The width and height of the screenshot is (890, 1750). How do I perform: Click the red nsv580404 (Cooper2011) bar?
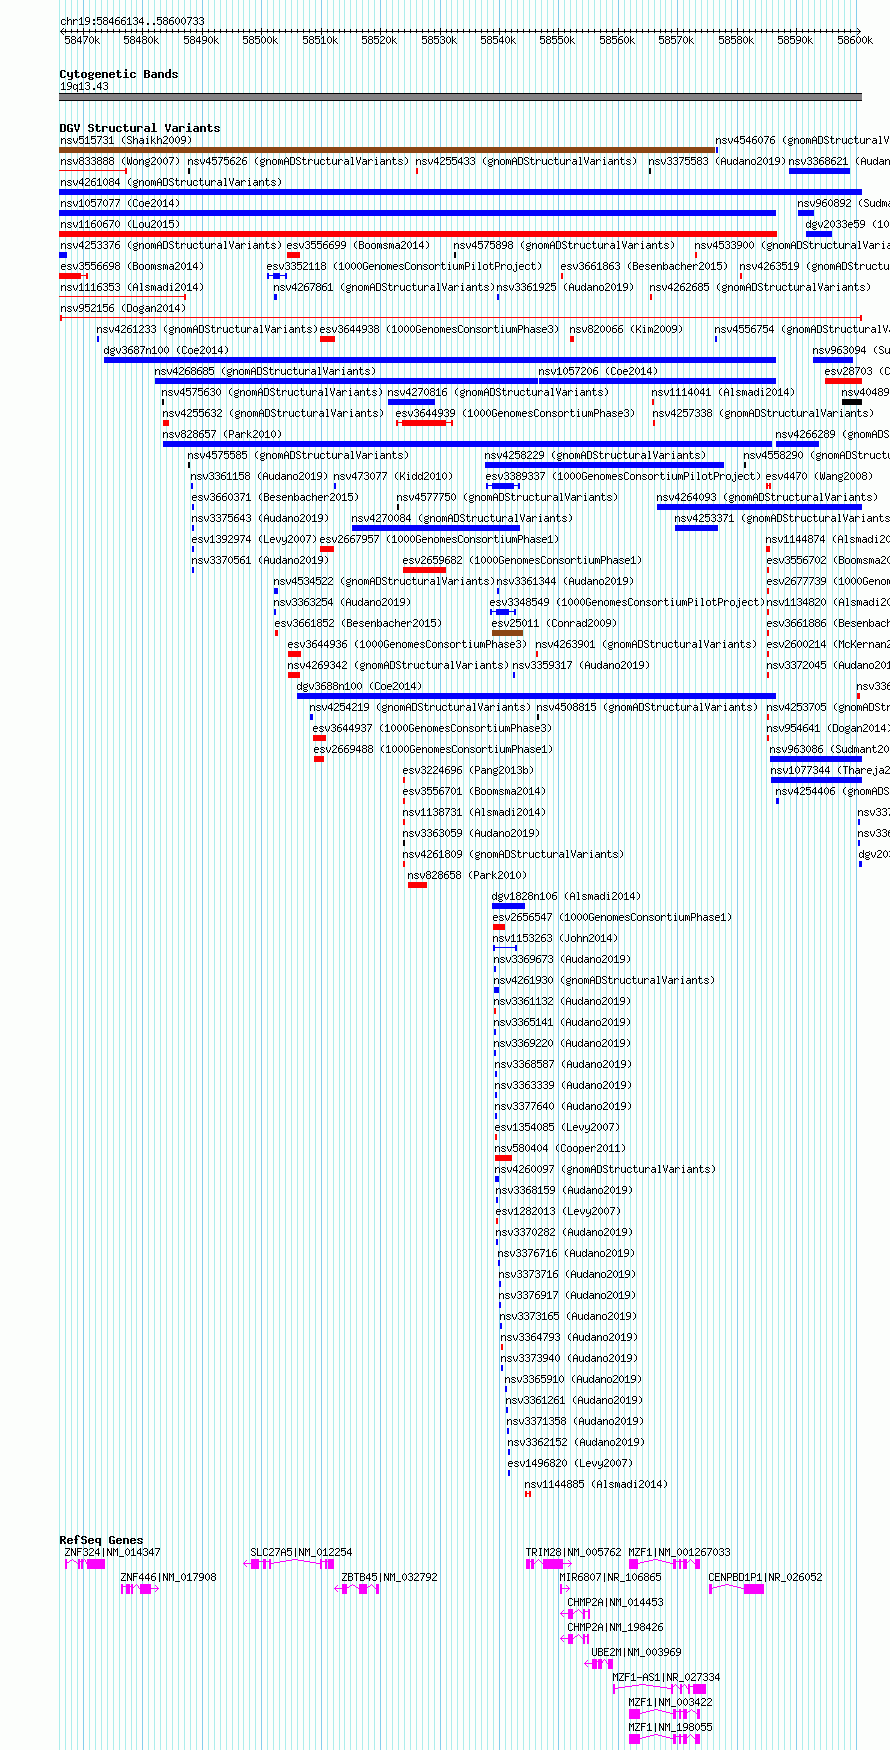tap(503, 1158)
